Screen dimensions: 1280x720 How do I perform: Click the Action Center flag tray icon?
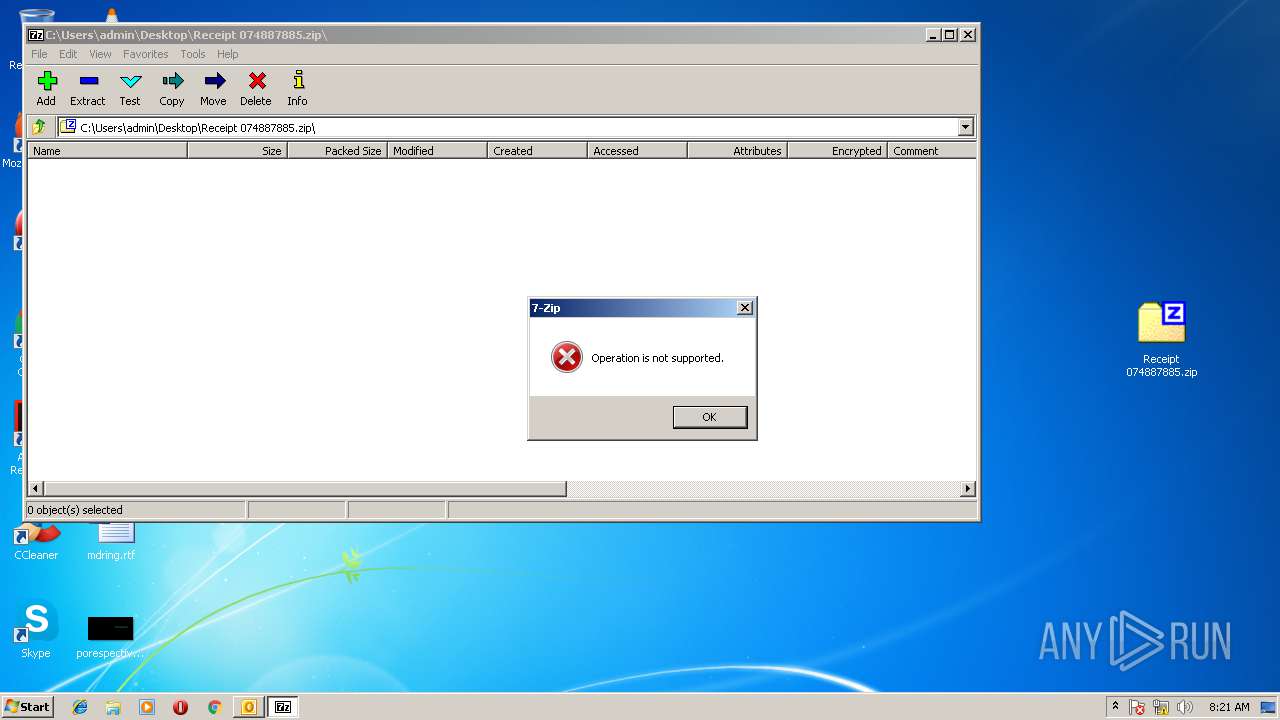tap(1138, 707)
